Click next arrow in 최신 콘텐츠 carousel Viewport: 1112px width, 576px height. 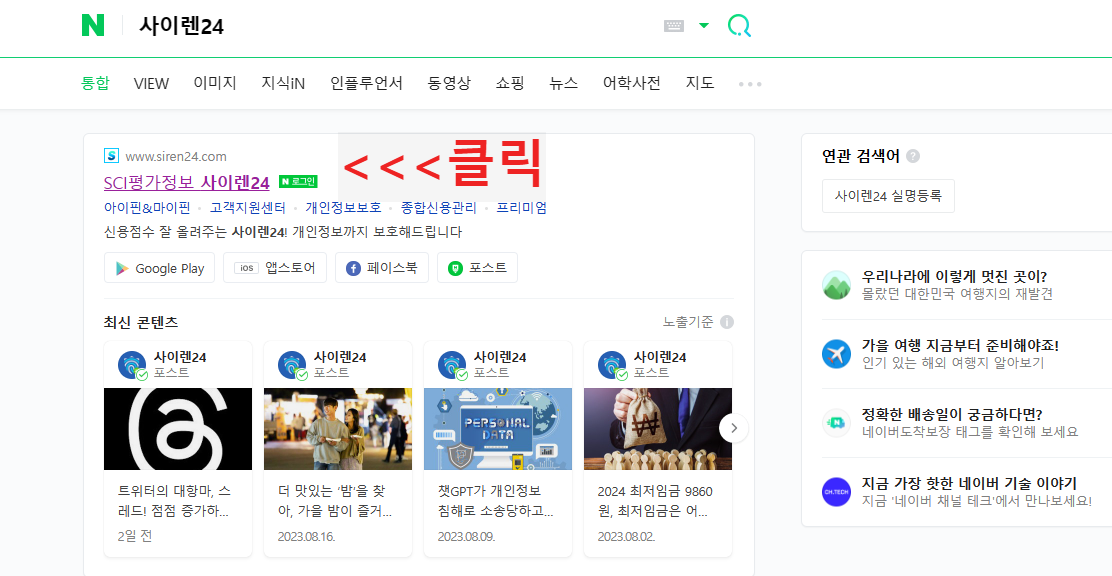click(734, 428)
